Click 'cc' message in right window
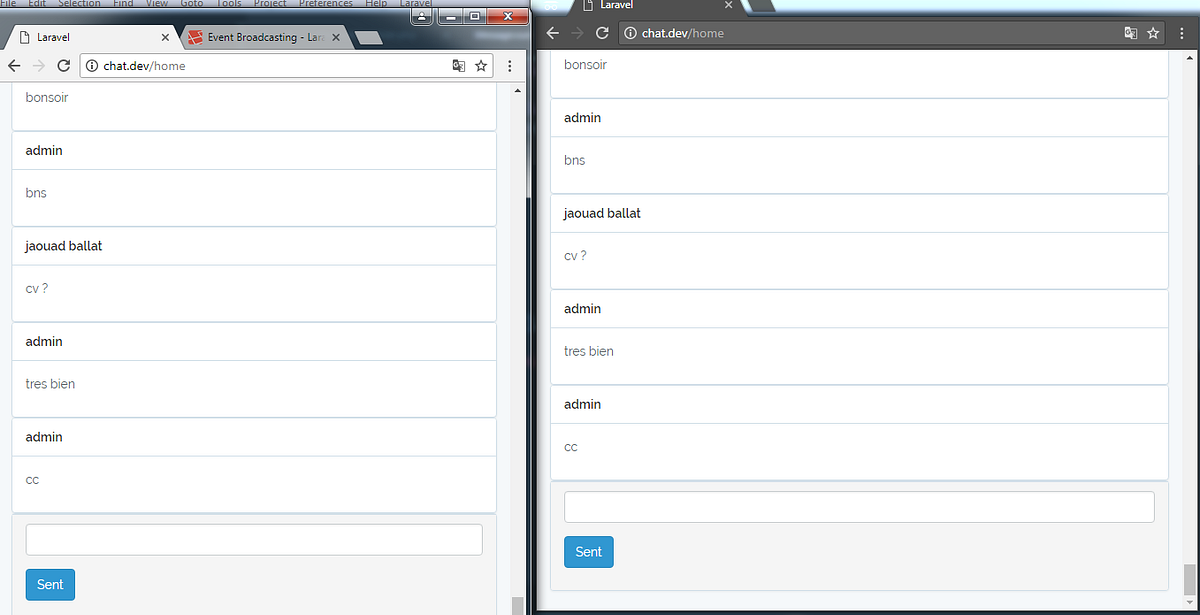Screen dimensions: 1200x615 tap(571, 447)
